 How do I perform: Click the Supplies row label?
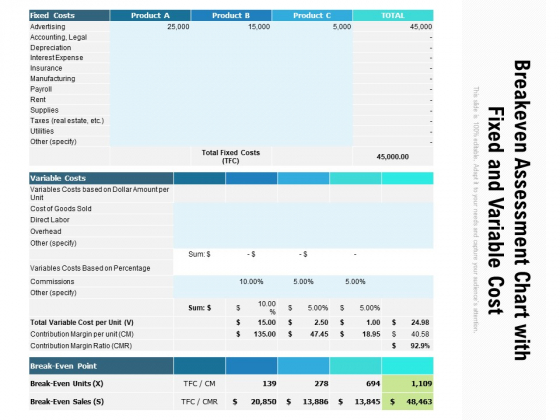pyautogui.click(x=44, y=110)
